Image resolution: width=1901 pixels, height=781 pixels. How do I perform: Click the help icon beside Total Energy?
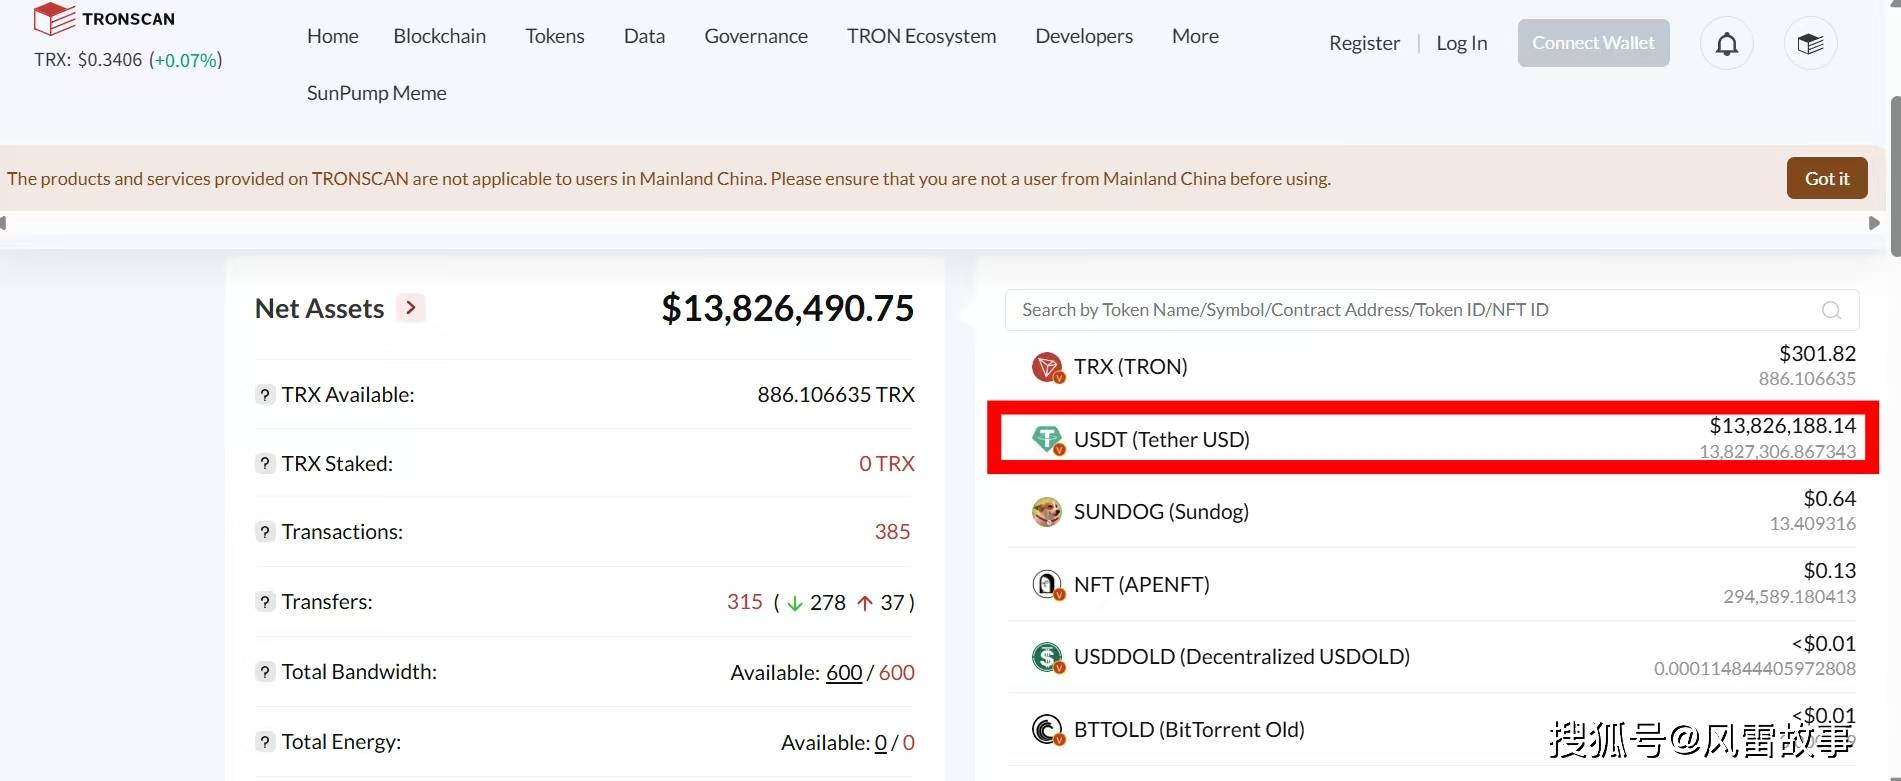(x=265, y=742)
